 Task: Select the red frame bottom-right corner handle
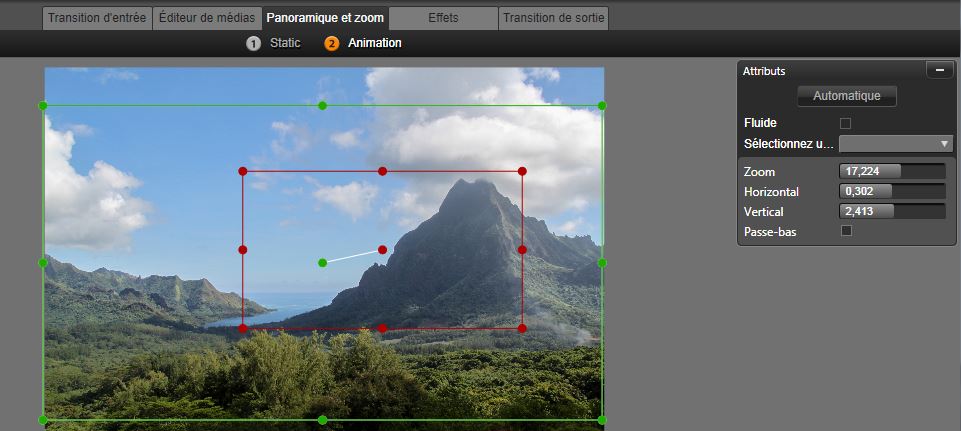click(522, 328)
